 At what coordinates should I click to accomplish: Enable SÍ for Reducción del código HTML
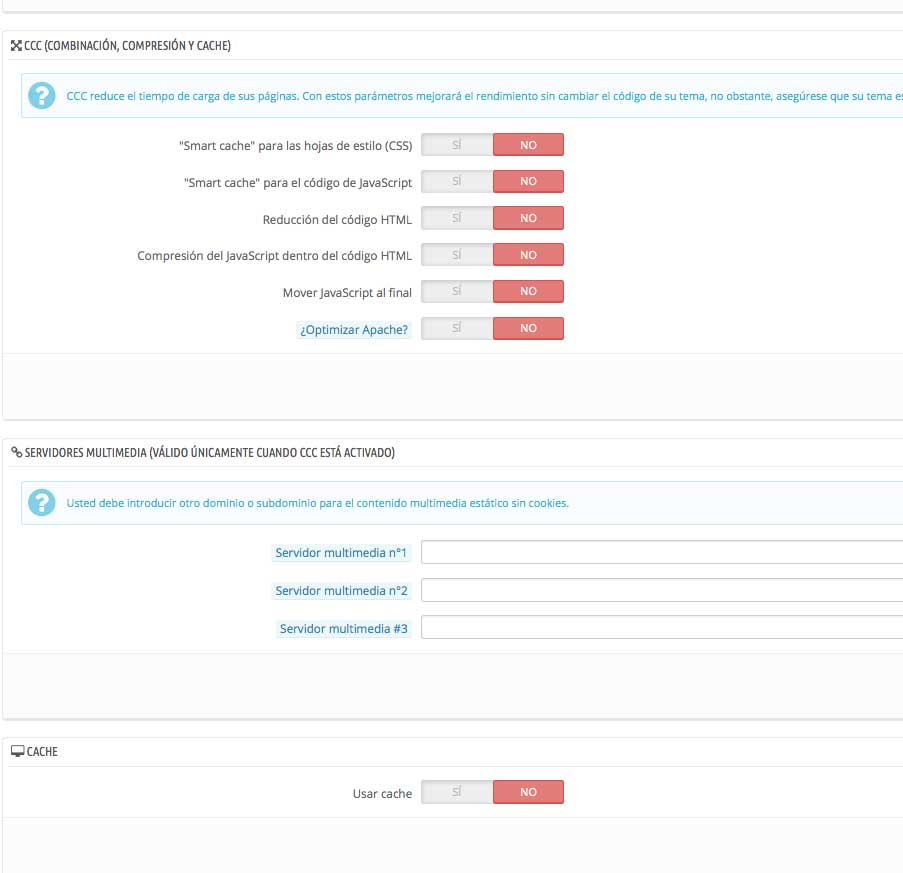(457, 218)
